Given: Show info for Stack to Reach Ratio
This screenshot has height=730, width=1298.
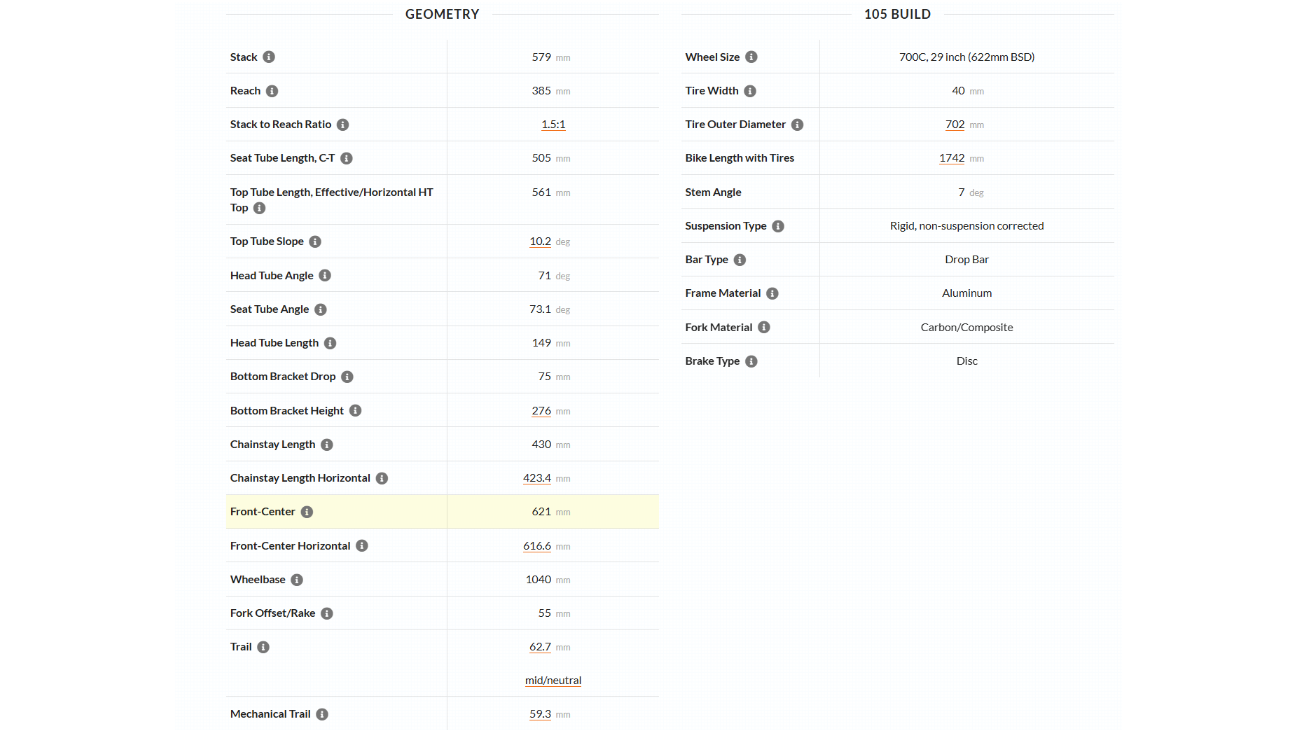Looking at the screenshot, I should [x=343, y=125].
